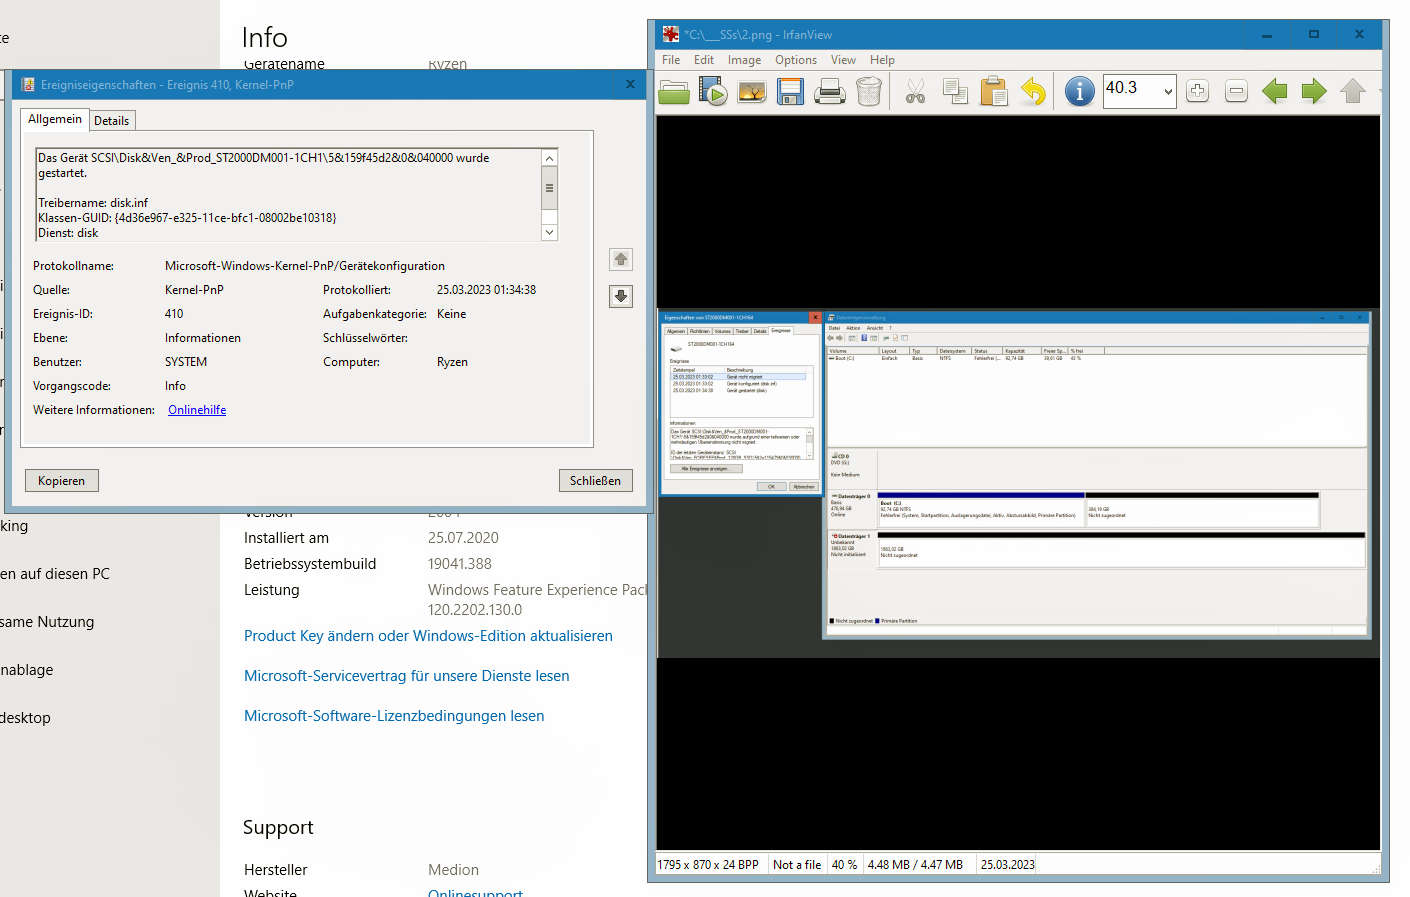
Task: Save the image with the floppy disk icon
Action: pos(790,92)
